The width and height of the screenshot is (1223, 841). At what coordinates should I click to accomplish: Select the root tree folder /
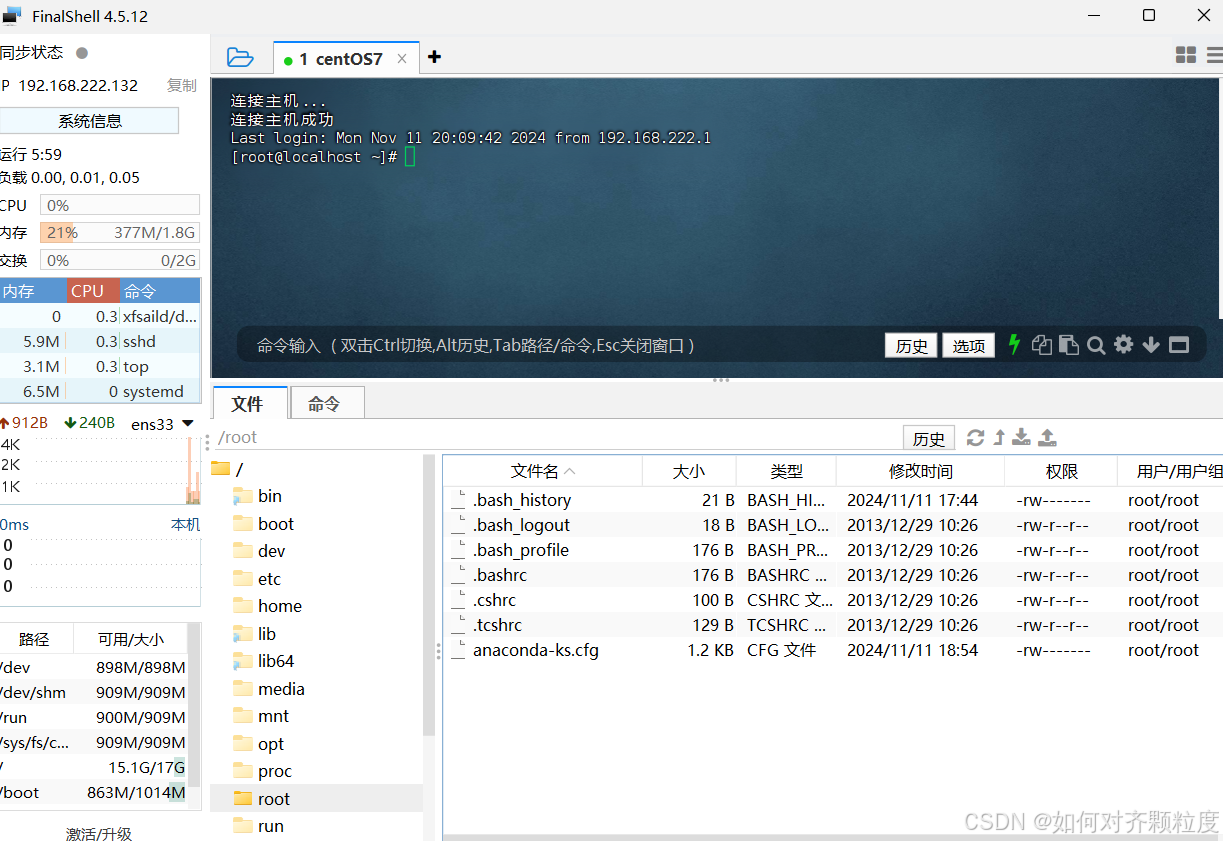click(x=228, y=469)
